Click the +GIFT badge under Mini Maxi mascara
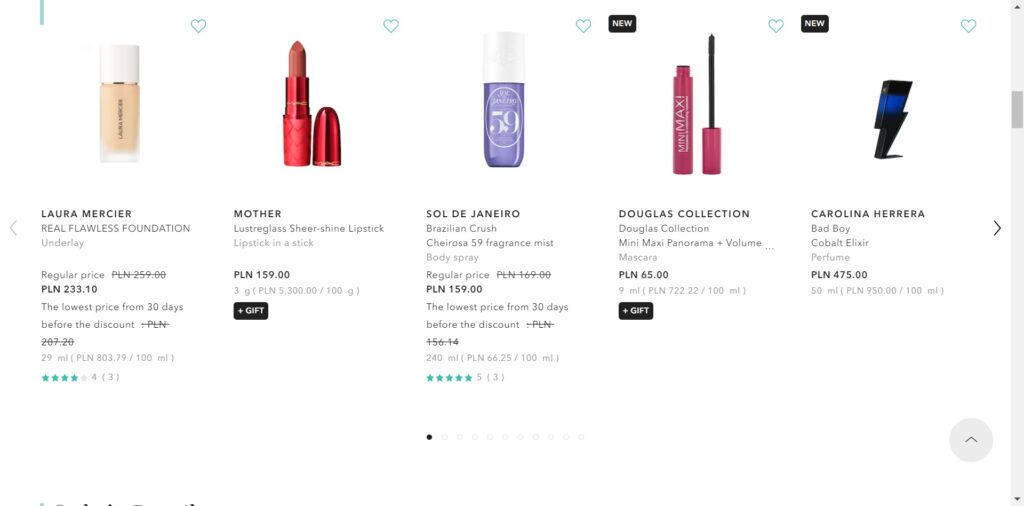 click(x=636, y=311)
